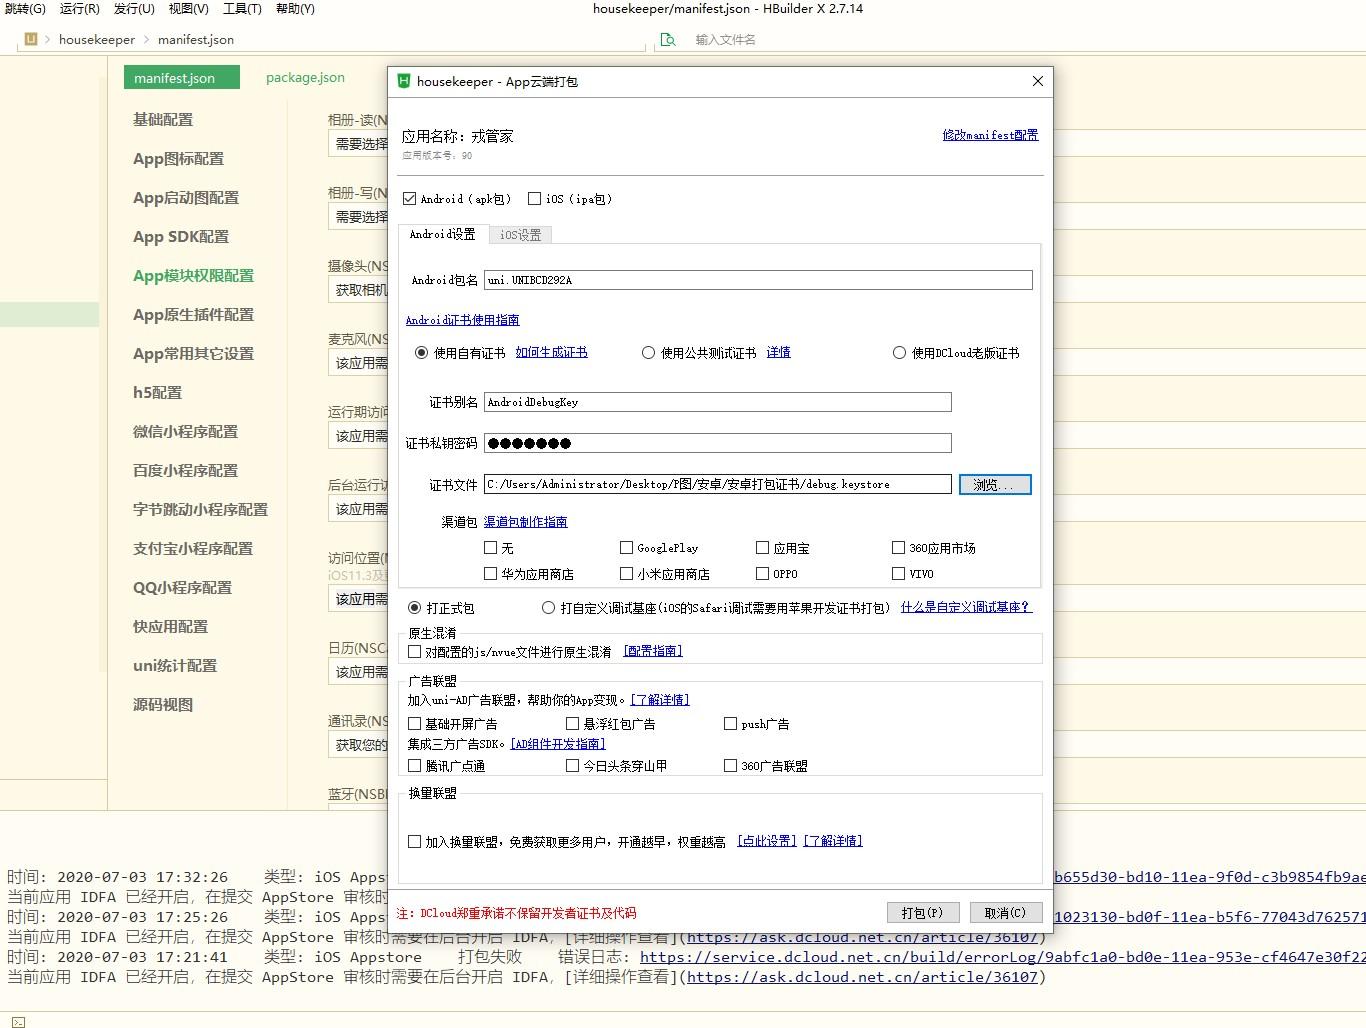Check the 小米应用商店 channel box
This screenshot has width=1366, height=1028.
(626, 574)
